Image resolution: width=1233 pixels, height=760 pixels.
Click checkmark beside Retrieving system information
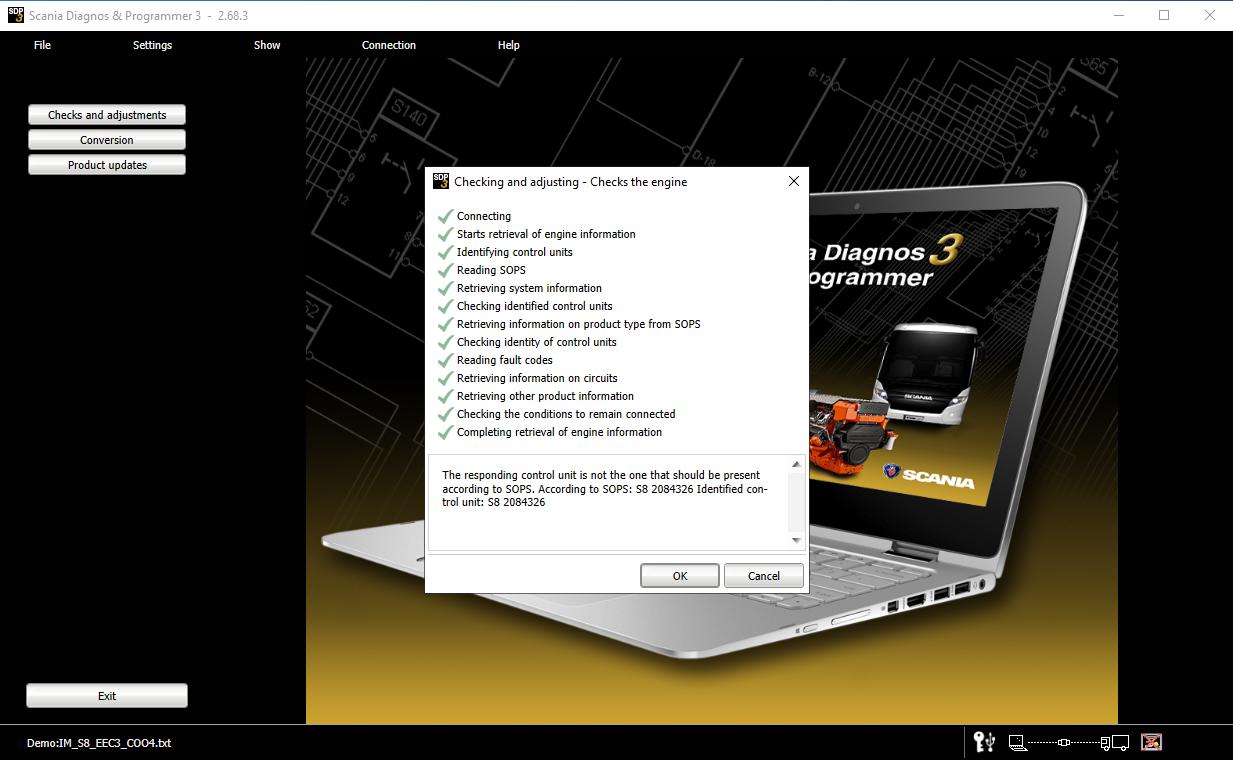point(446,288)
